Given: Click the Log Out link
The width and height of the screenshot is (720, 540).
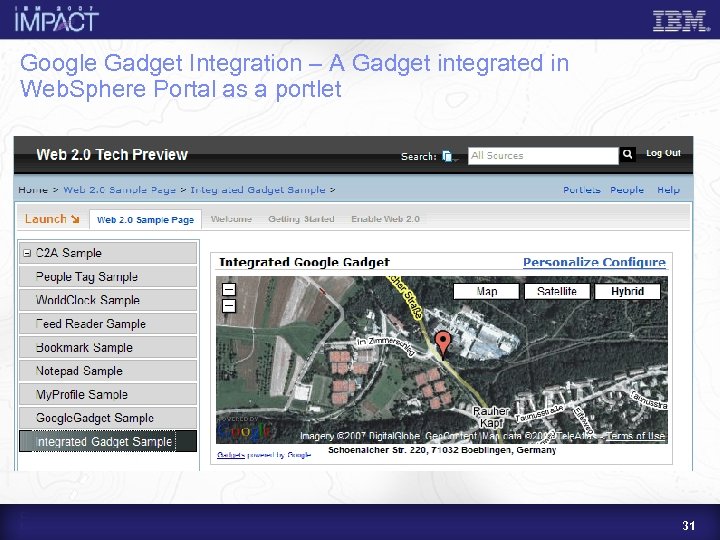Looking at the screenshot, I should click(663, 153).
